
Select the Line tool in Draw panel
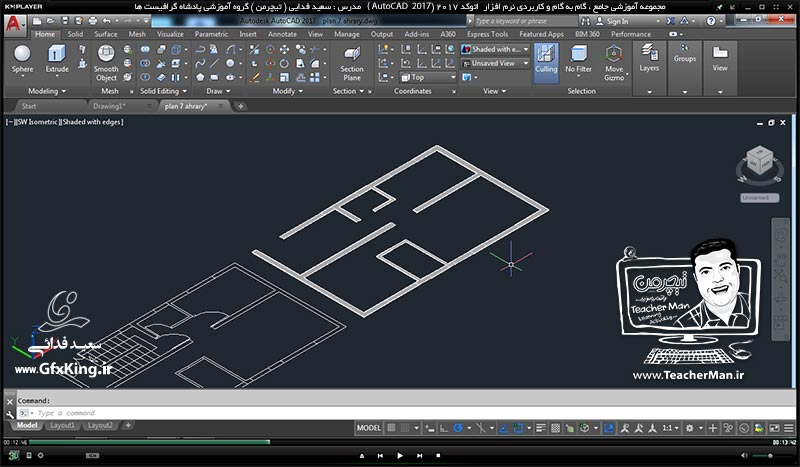tap(215, 63)
